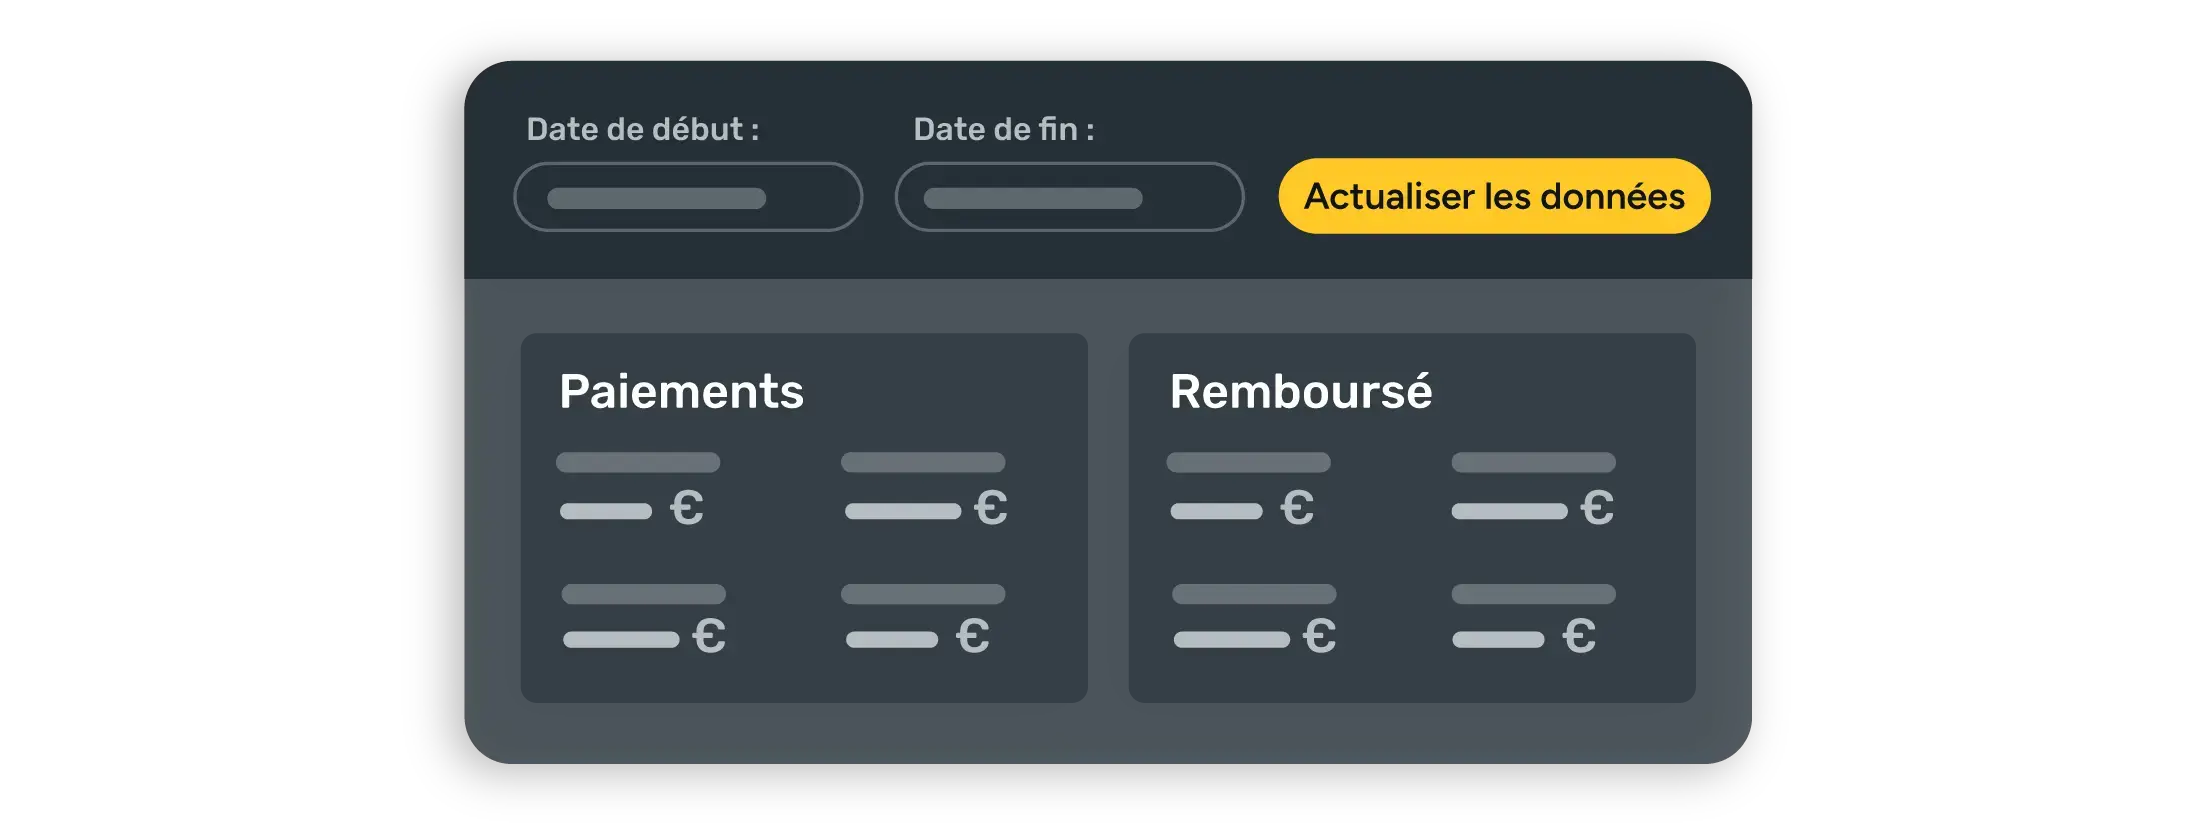The image size is (2200, 834).
Task: Click the first placeholder label under Remboursé
Action: tap(1248, 462)
